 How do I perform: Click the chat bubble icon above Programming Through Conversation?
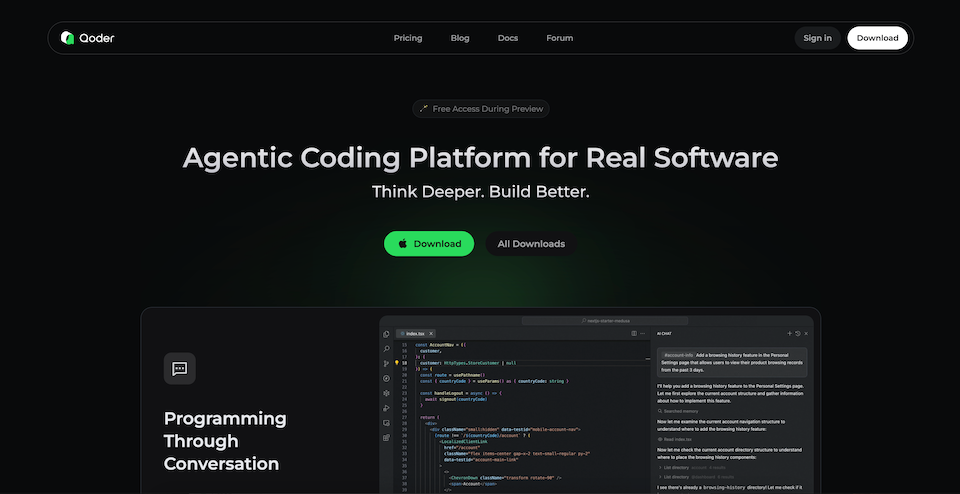pos(179,369)
